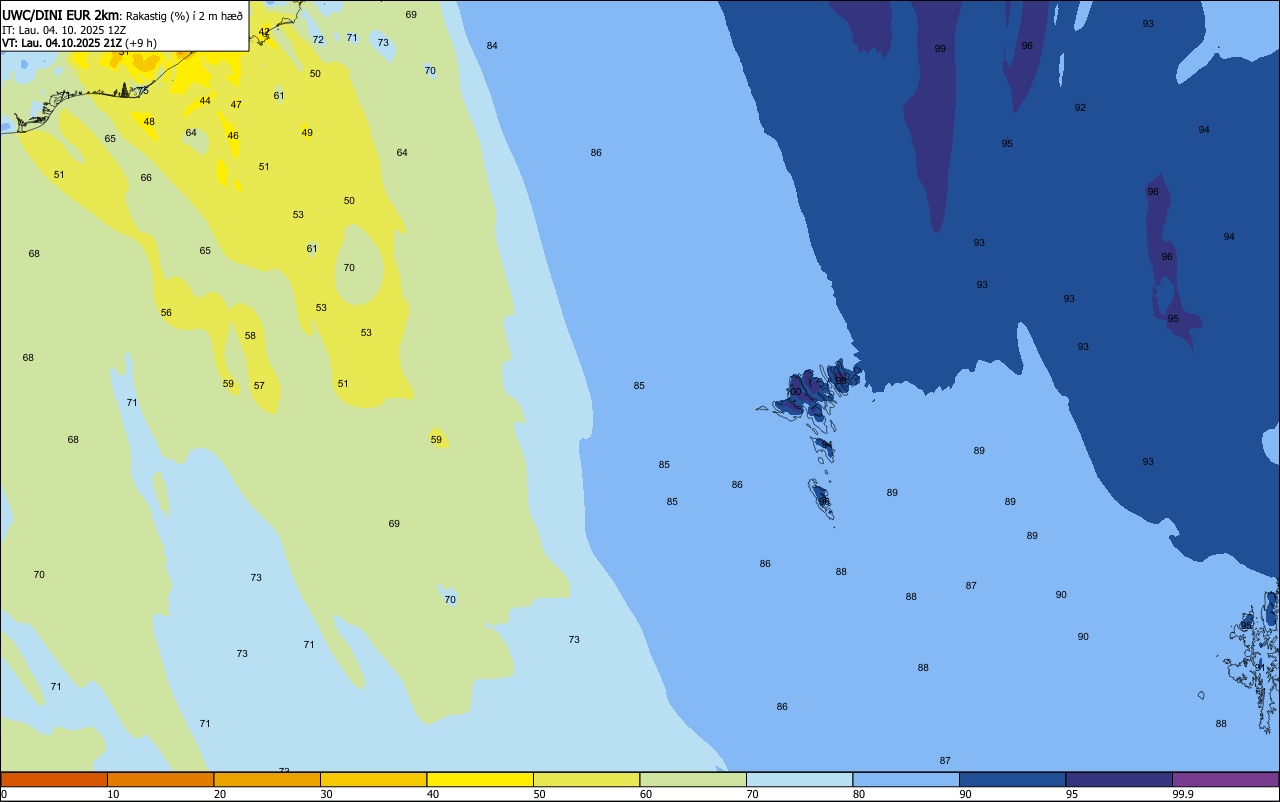This screenshot has width=1280, height=802.
Task: Select the map value 72
Action: click(x=318, y=40)
